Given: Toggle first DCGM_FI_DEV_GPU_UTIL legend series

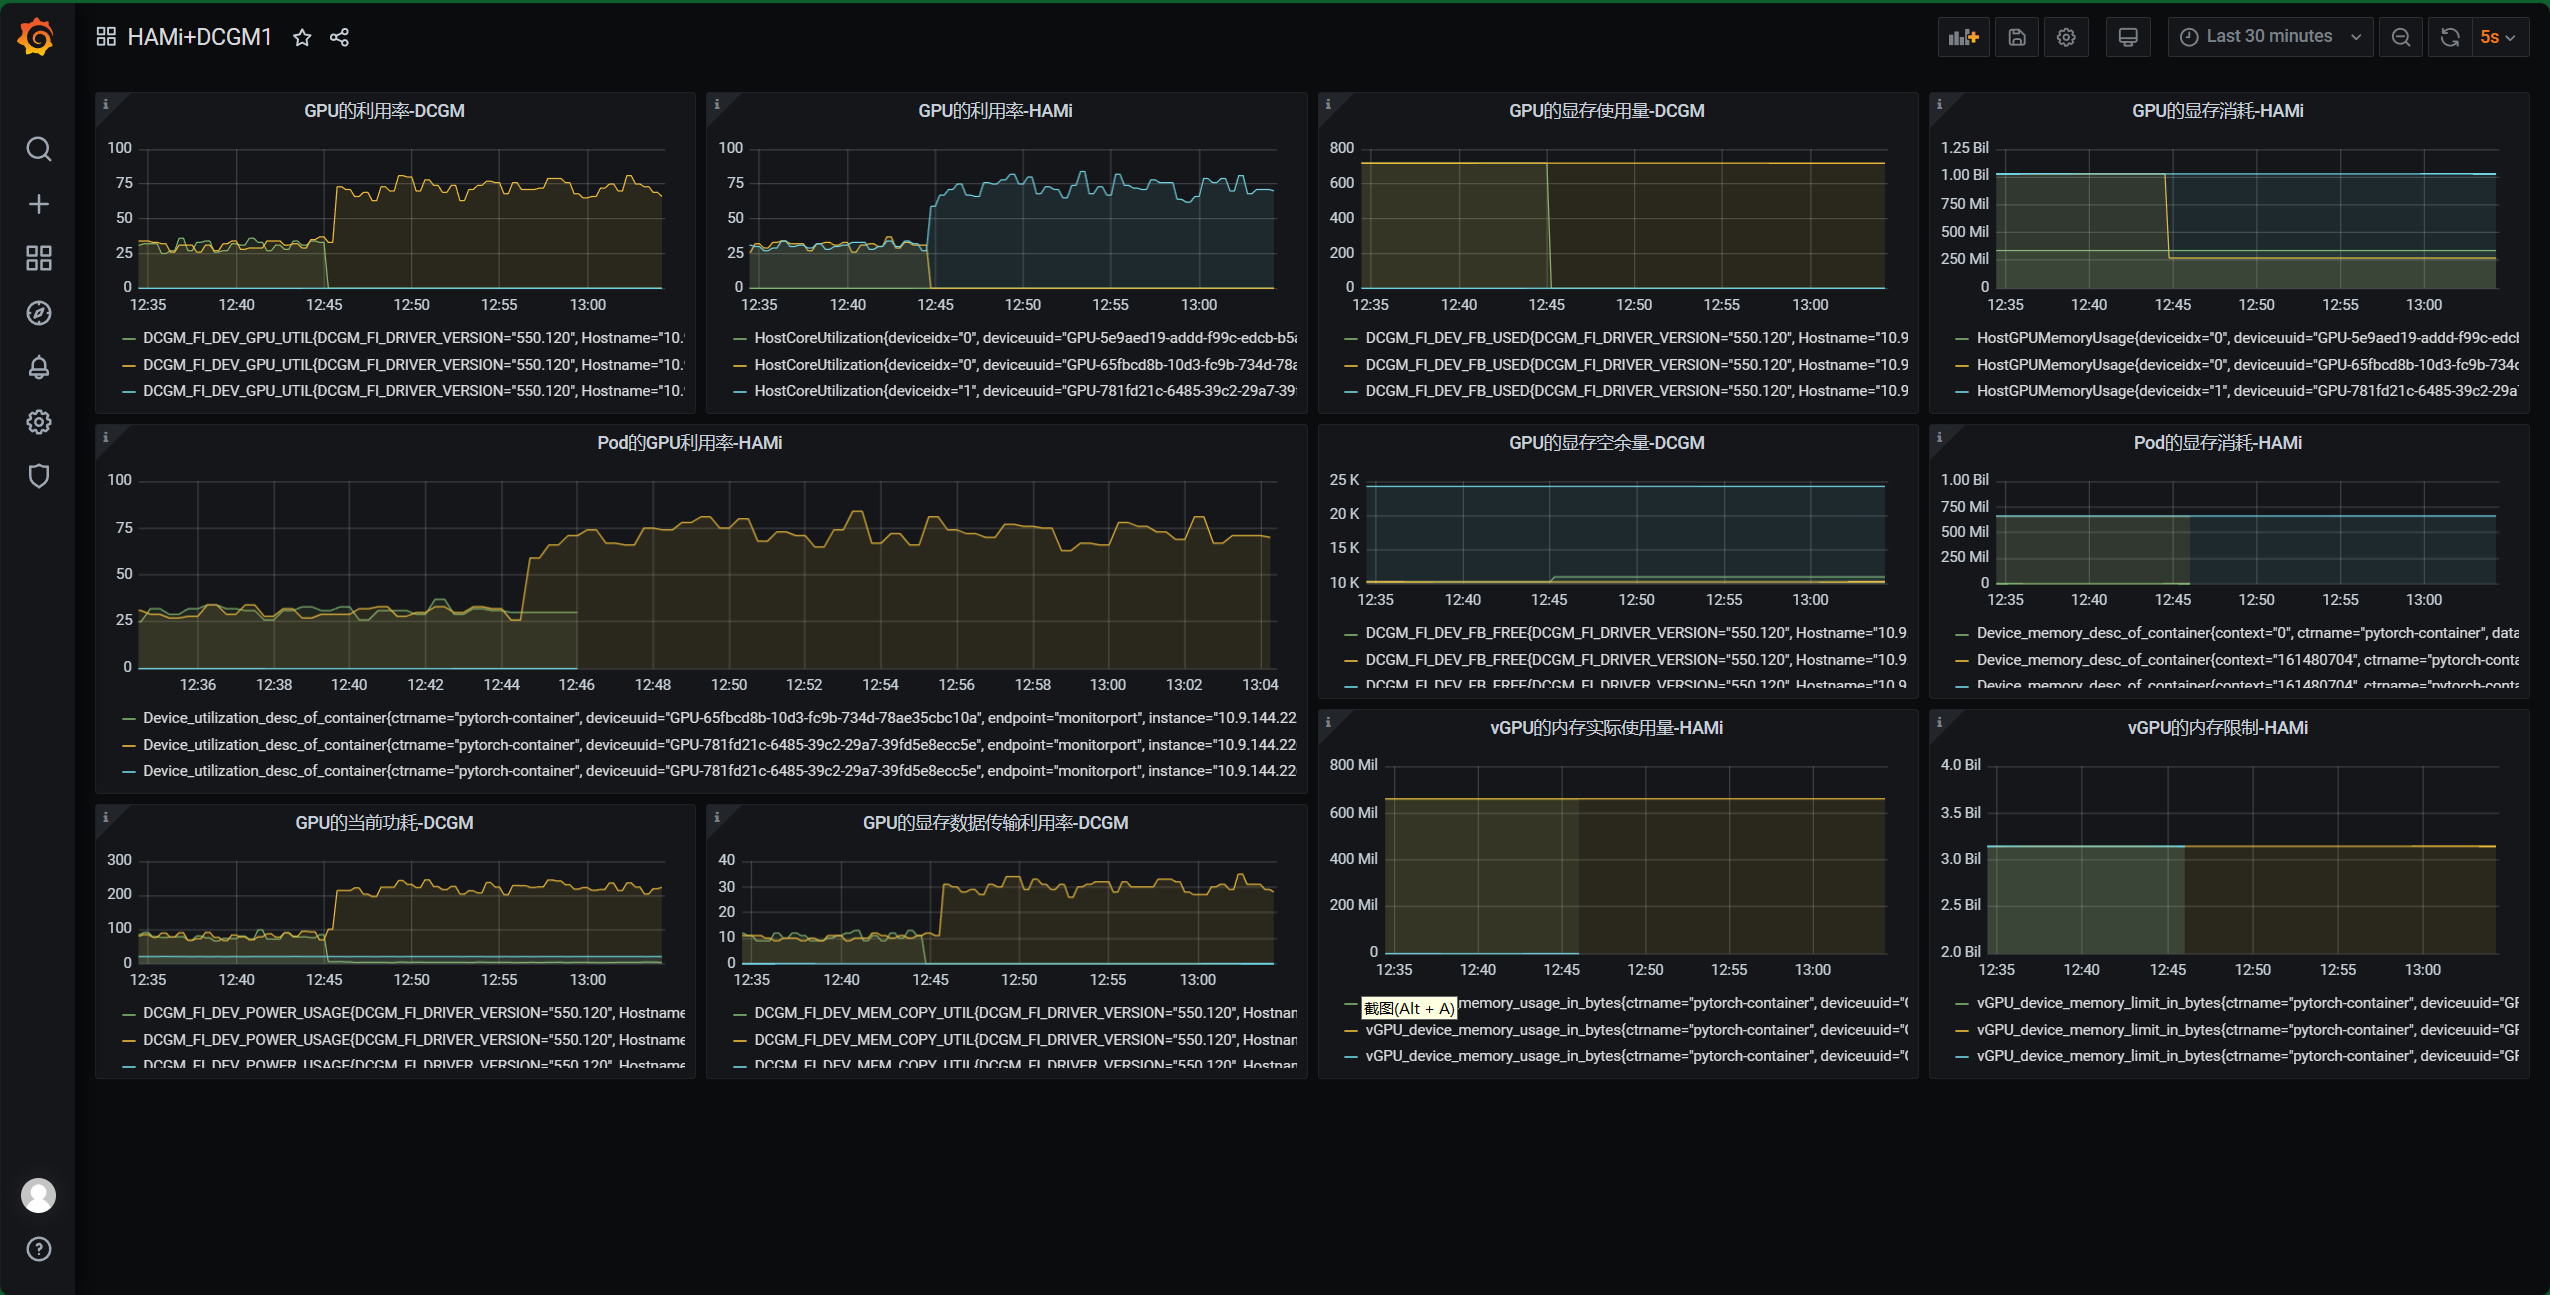Looking at the screenshot, I should [413, 338].
